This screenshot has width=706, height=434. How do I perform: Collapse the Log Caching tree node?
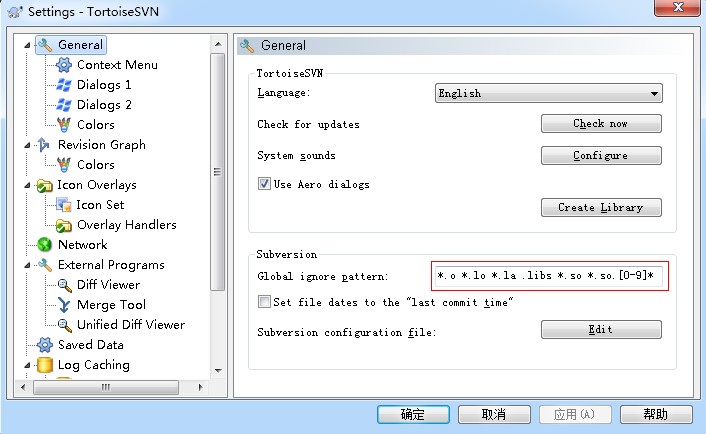[x=27, y=365]
